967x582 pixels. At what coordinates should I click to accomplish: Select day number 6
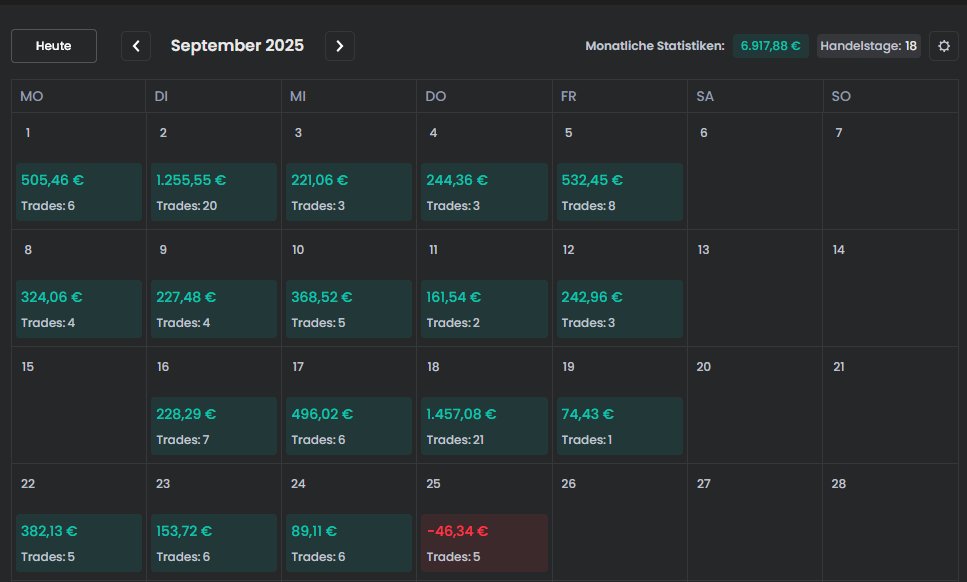pyautogui.click(x=704, y=133)
